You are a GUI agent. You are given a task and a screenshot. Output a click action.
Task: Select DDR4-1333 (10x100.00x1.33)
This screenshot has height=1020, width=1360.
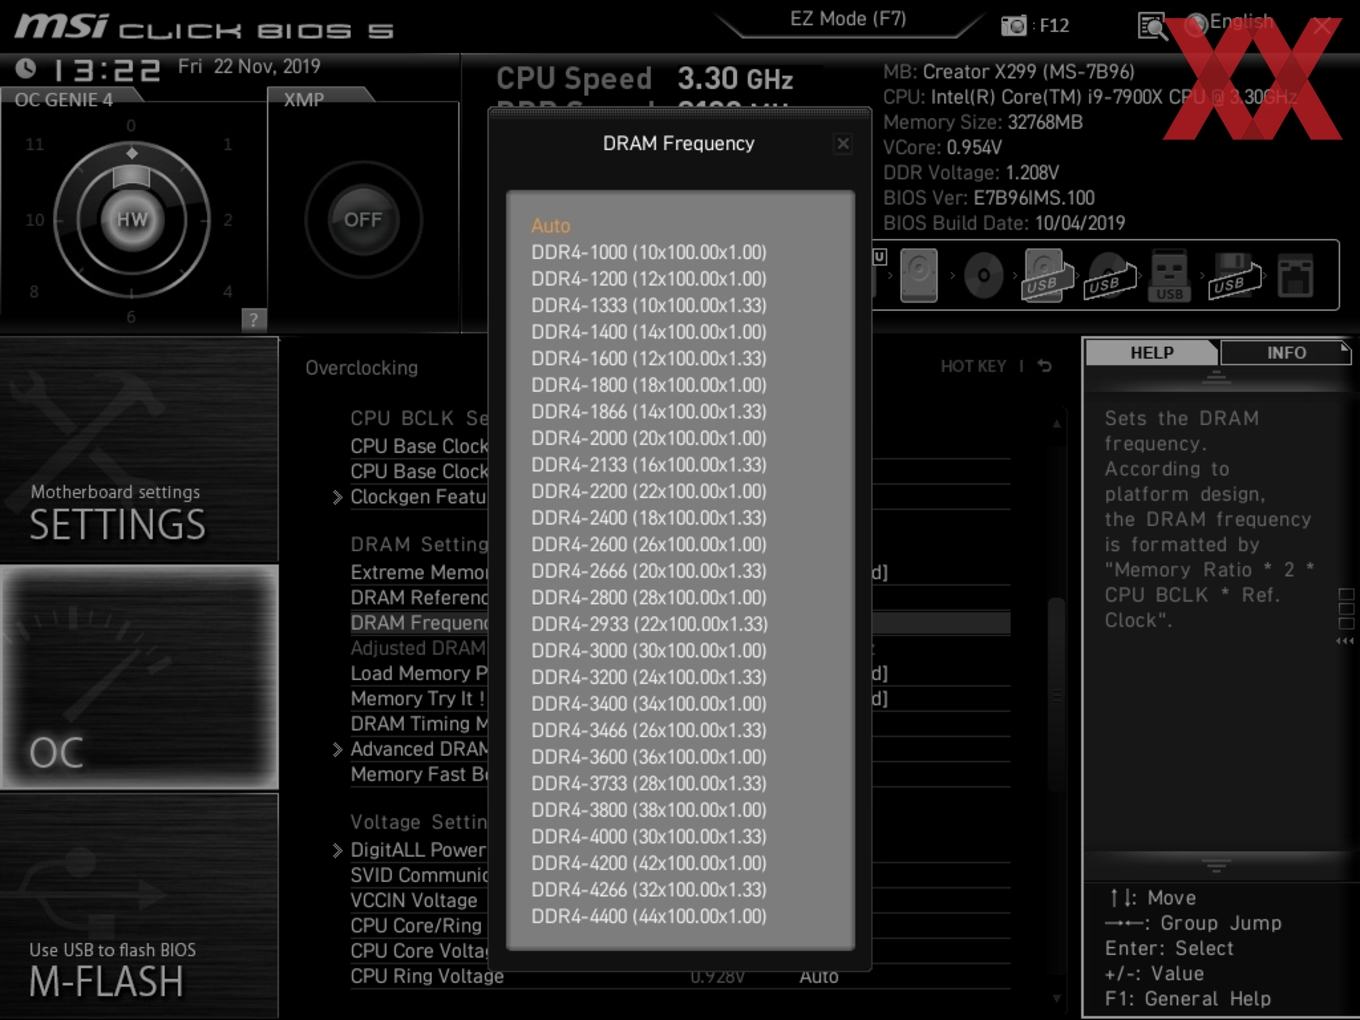pos(649,305)
